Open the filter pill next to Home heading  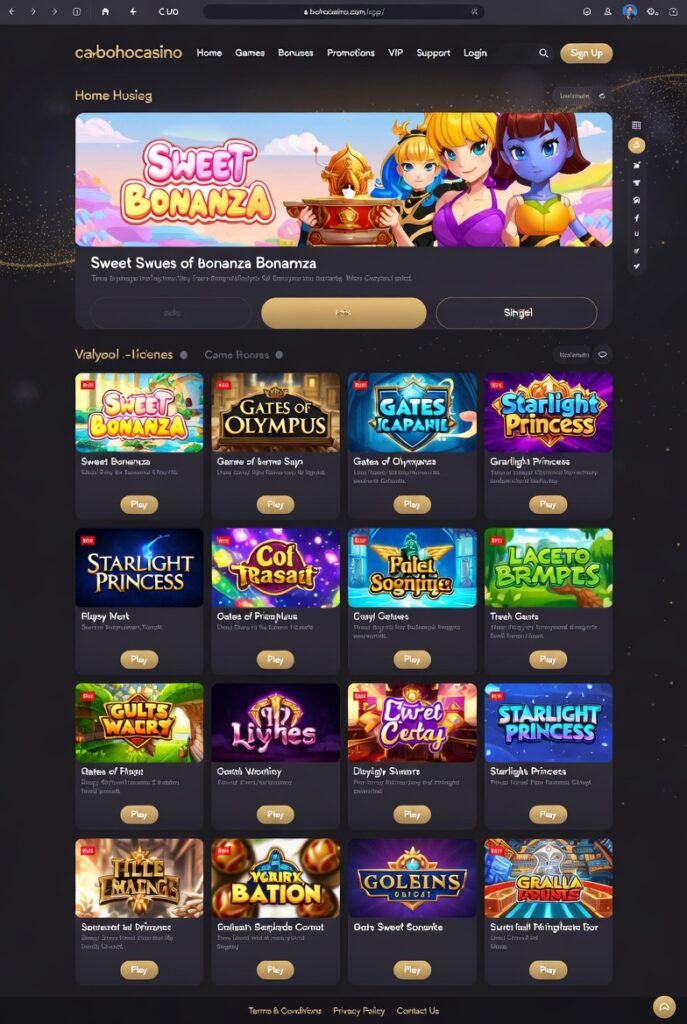(x=574, y=96)
